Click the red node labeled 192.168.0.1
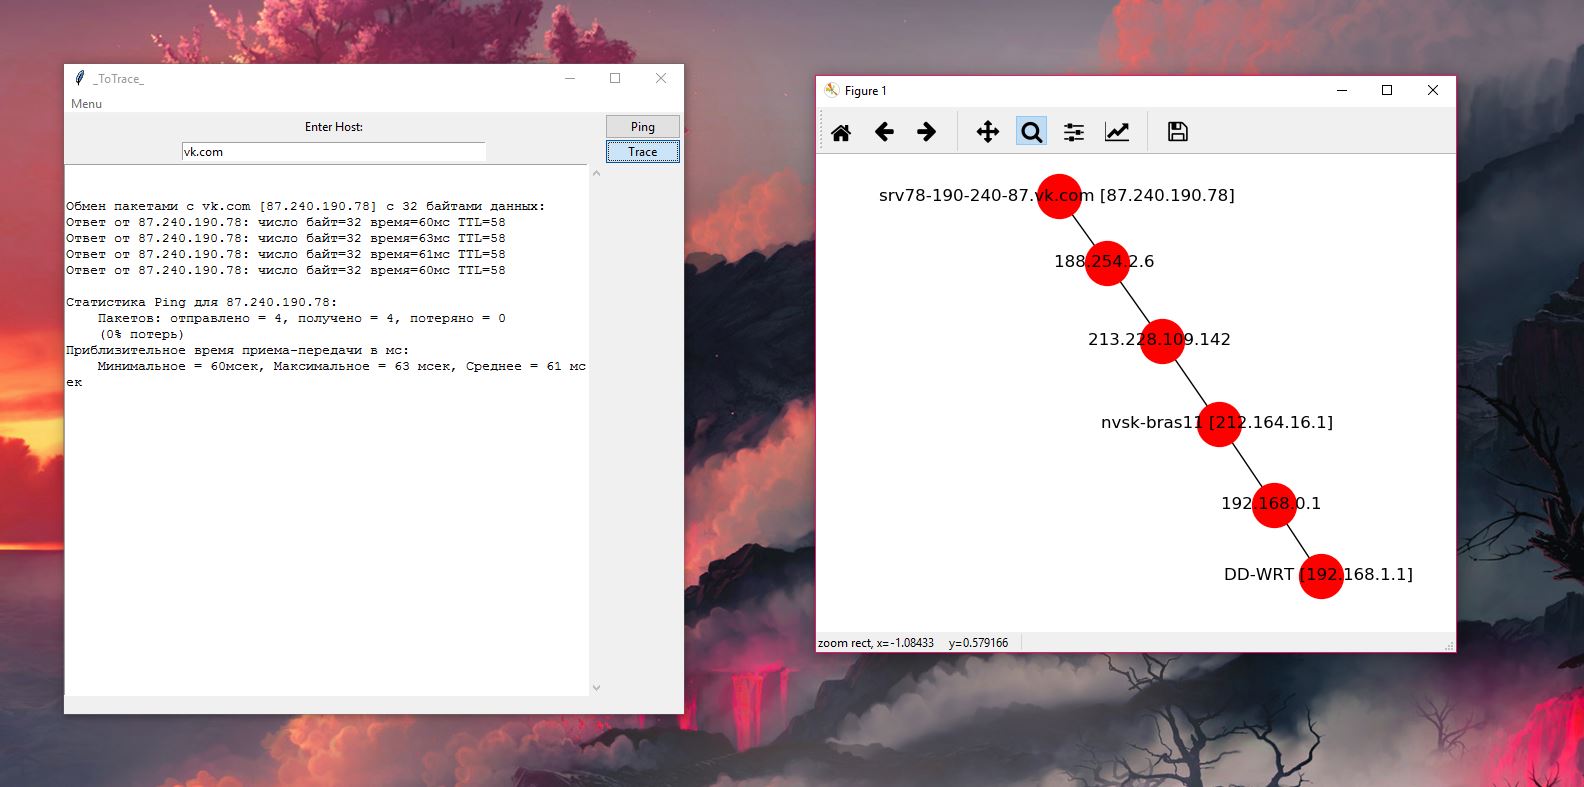 point(1274,503)
